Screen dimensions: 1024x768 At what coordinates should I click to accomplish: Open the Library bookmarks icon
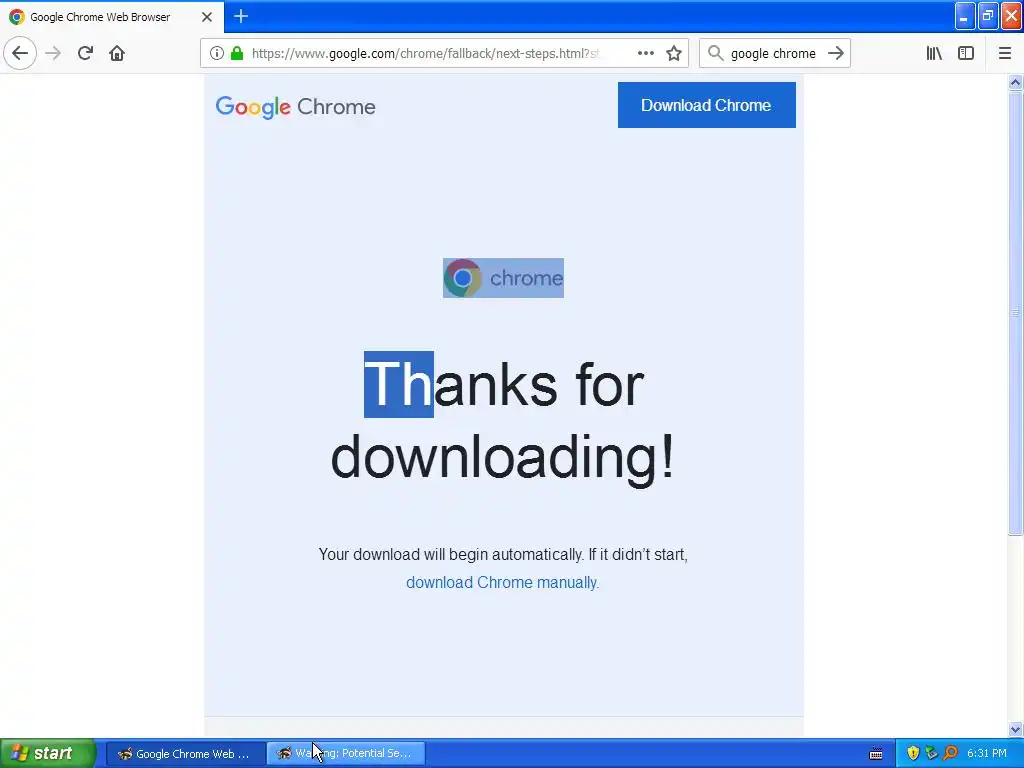pos(934,54)
